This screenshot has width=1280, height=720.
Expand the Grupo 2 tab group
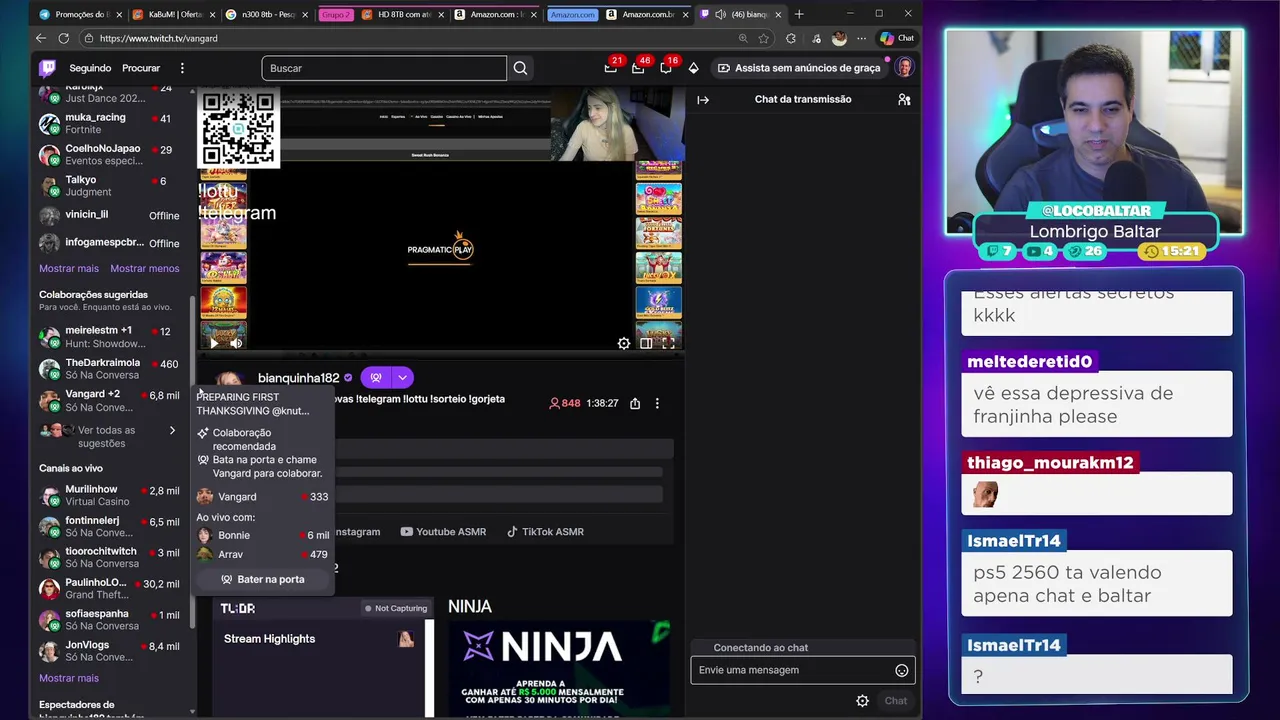click(336, 14)
